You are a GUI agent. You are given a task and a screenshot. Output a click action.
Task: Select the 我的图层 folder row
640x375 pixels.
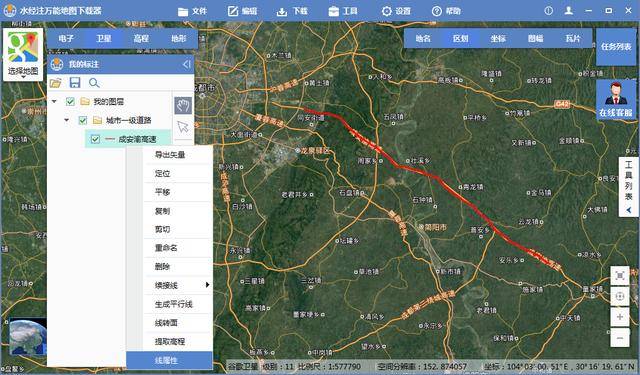[x=109, y=101]
